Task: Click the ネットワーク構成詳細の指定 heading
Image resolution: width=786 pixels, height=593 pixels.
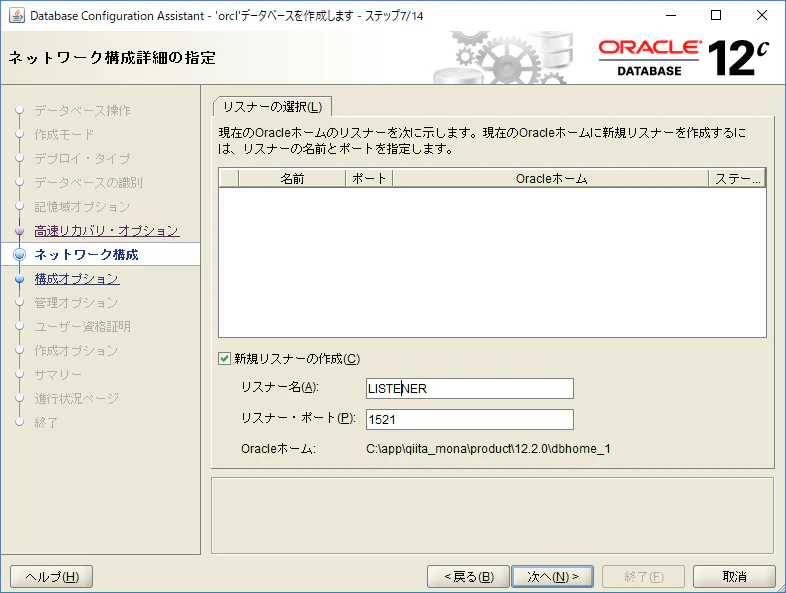Action: 112,58
